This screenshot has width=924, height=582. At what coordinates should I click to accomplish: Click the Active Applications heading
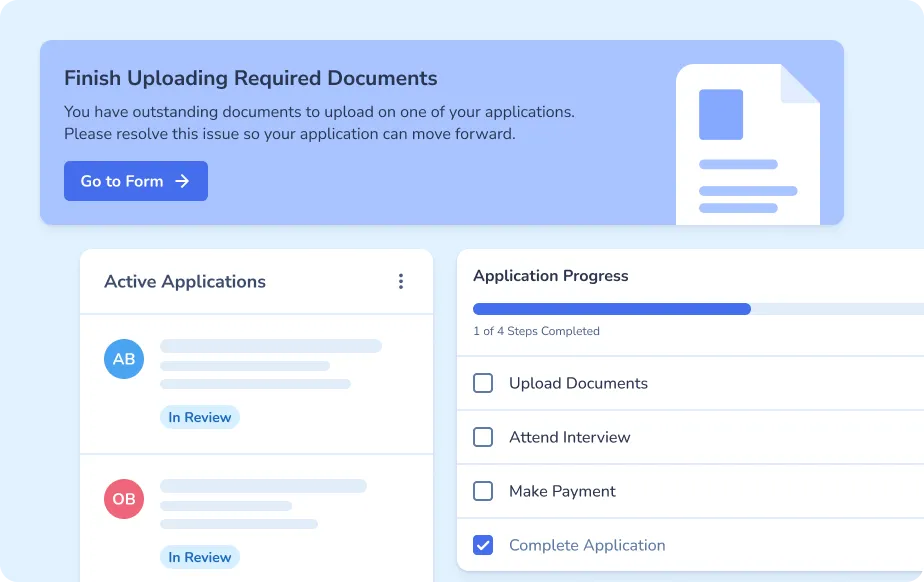click(x=185, y=282)
